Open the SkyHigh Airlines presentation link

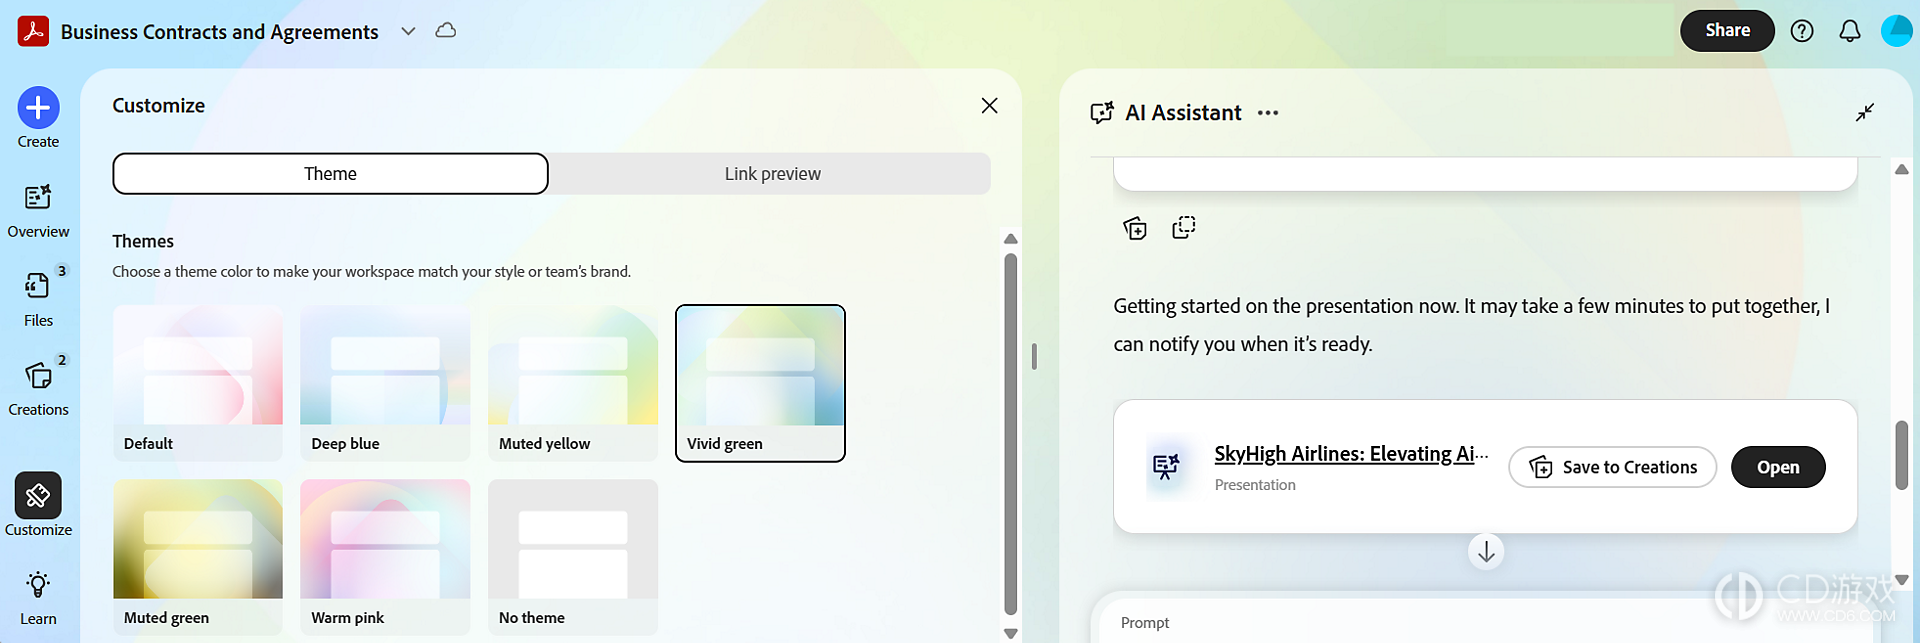click(x=1351, y=454)
